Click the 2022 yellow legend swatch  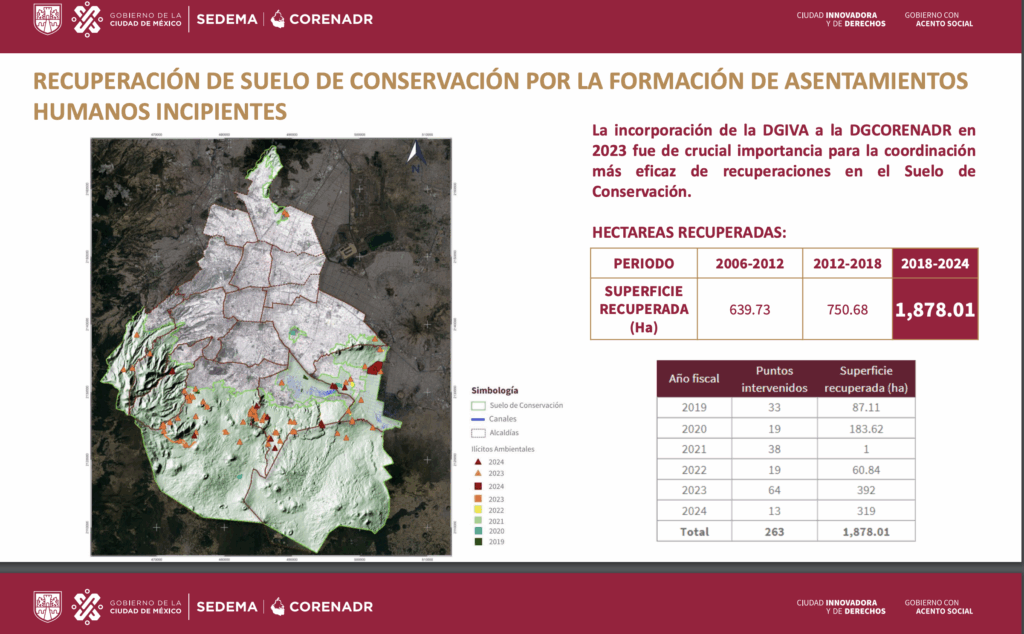(x=478, y=509)
